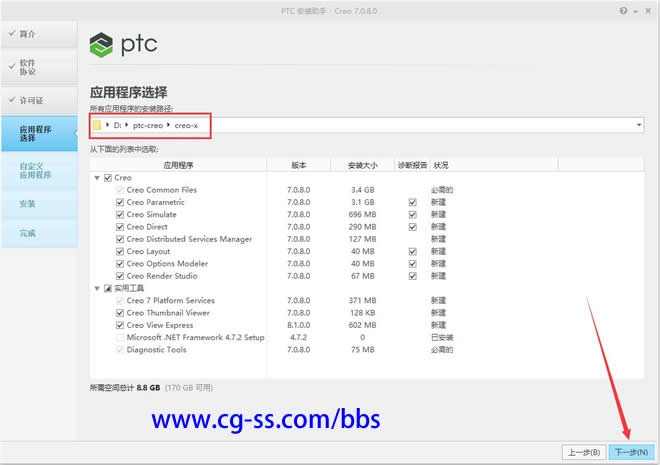Click the 上一步(B) button

pos(583,452)
